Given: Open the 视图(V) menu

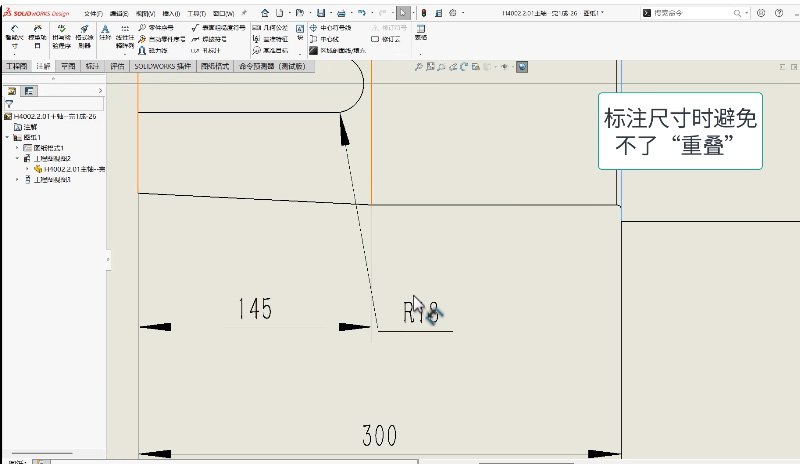Looking at the screenshot, I should pyautogui.click(x=145, y=14).
